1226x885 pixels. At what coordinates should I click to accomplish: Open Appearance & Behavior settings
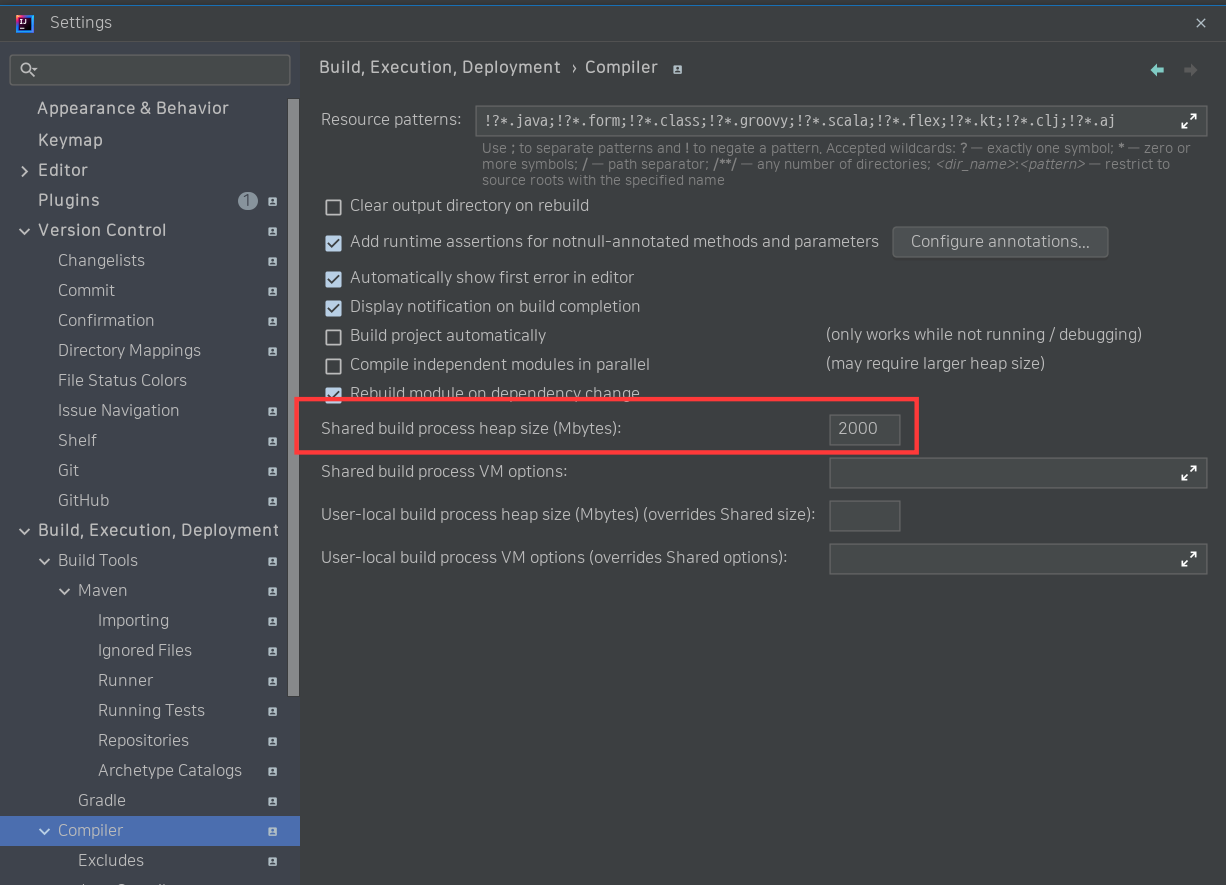(133, 108)
